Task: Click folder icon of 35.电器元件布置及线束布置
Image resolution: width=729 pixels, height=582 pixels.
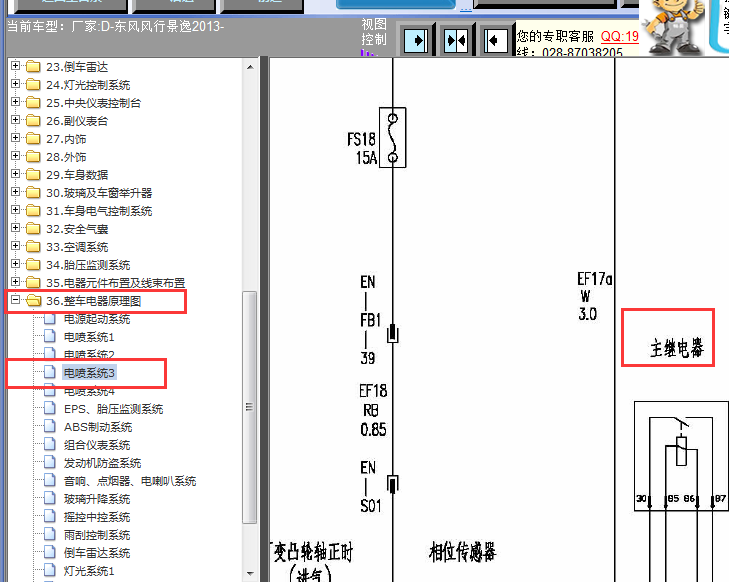Action: (x=33, y=282)
